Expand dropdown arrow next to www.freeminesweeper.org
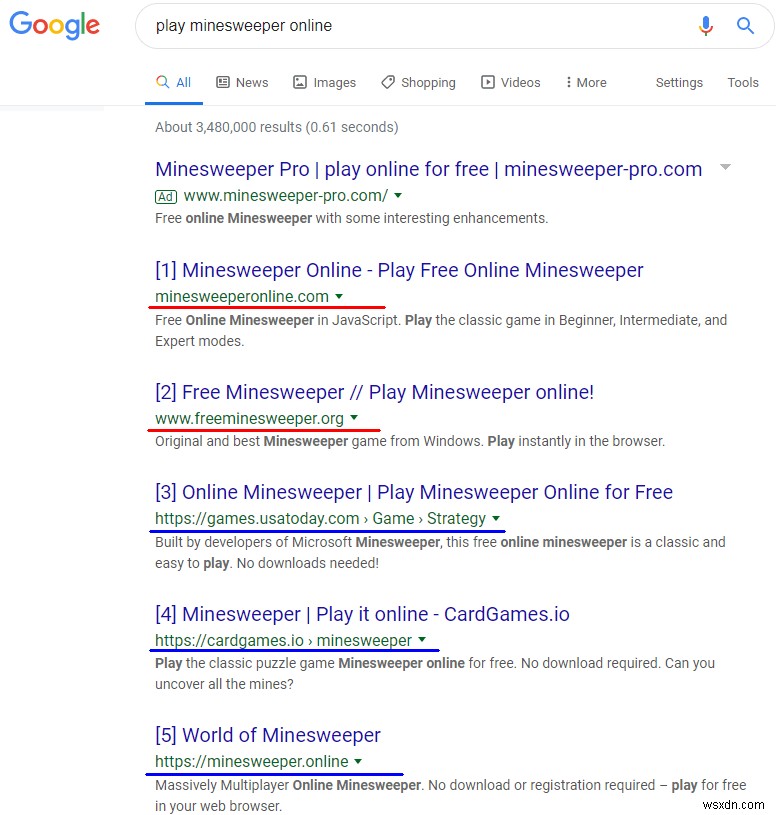 tap(354, 417)
